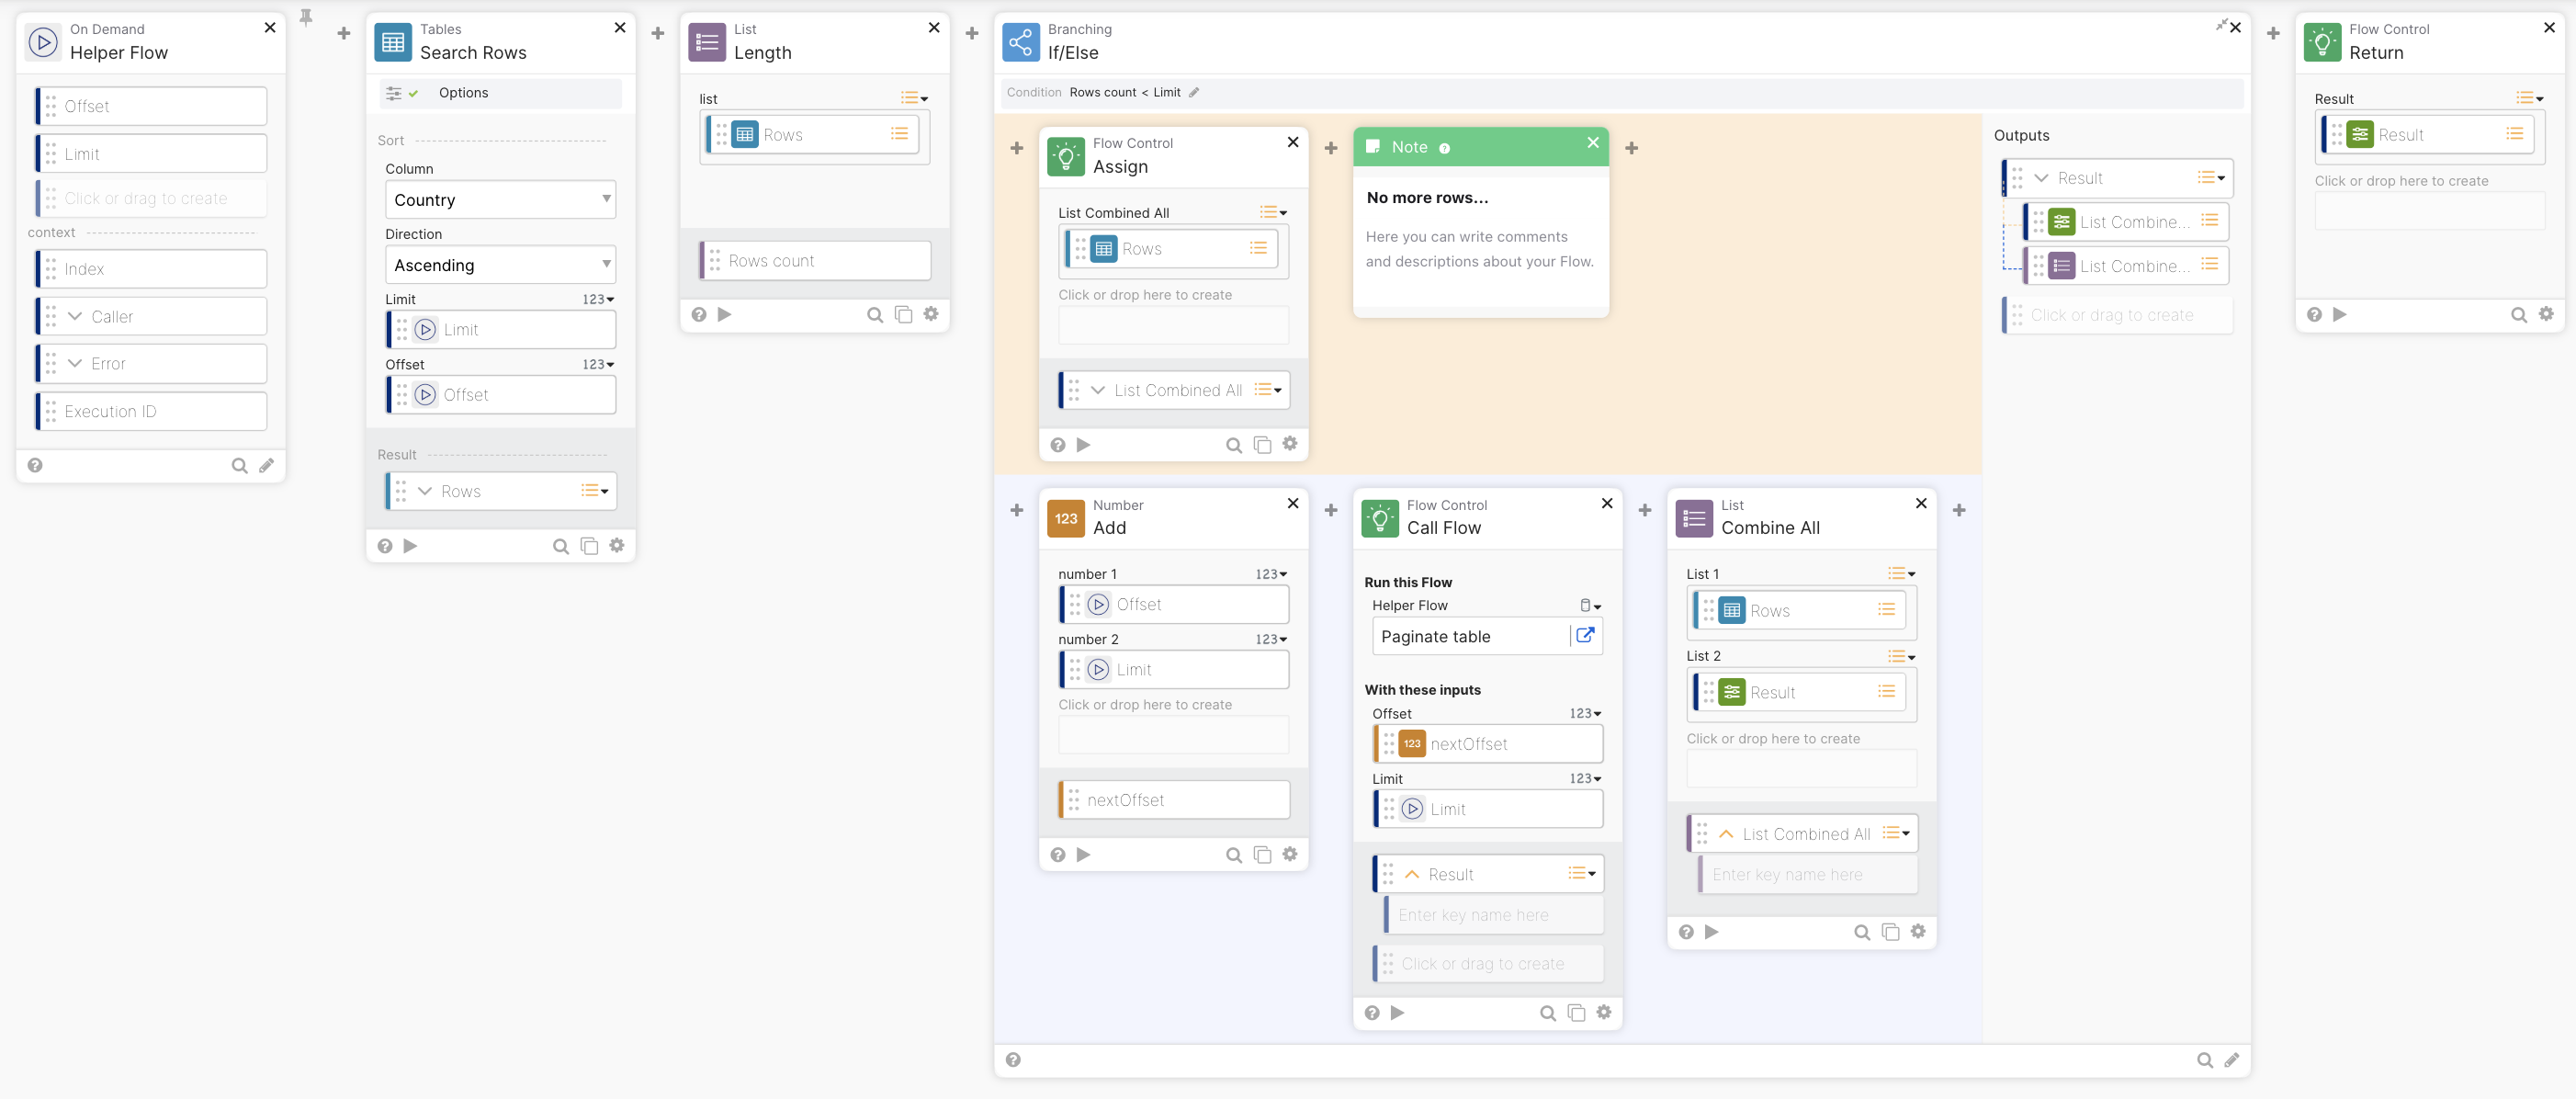This screenshot has height=1099, width=2576.
Task: Toggle the Options filter in Search Rows
Action: [x=402, y=93]
